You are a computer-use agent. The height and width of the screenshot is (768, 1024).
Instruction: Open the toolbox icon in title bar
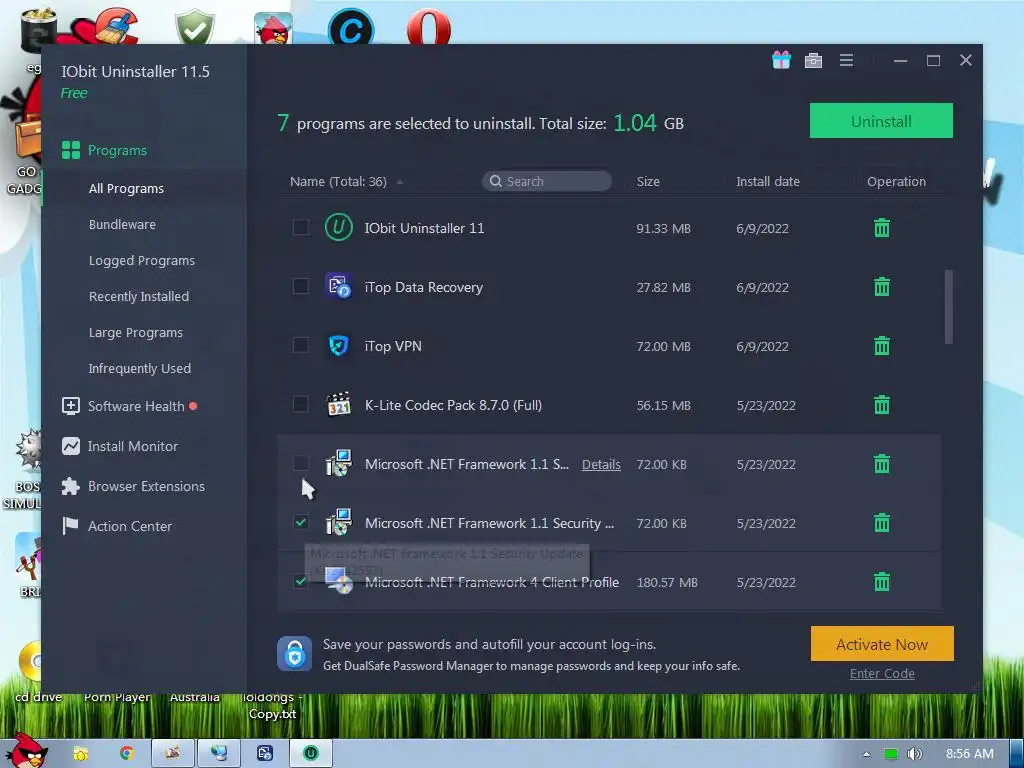813,61
